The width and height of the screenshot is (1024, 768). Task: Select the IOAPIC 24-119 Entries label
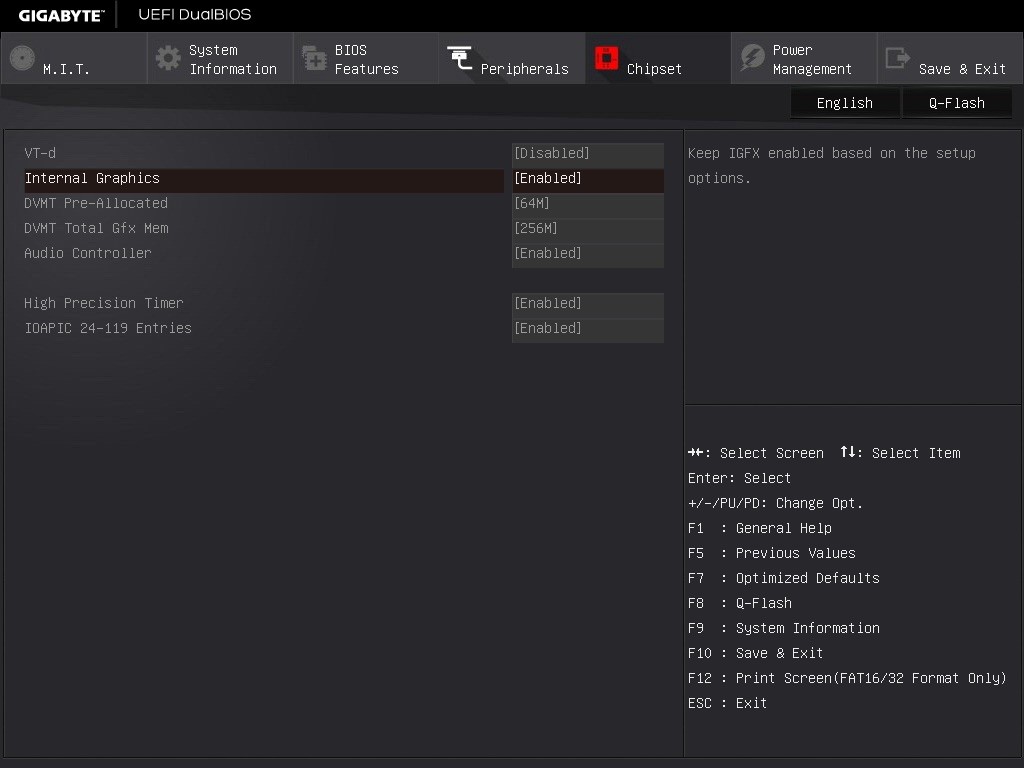coord(108,328)
